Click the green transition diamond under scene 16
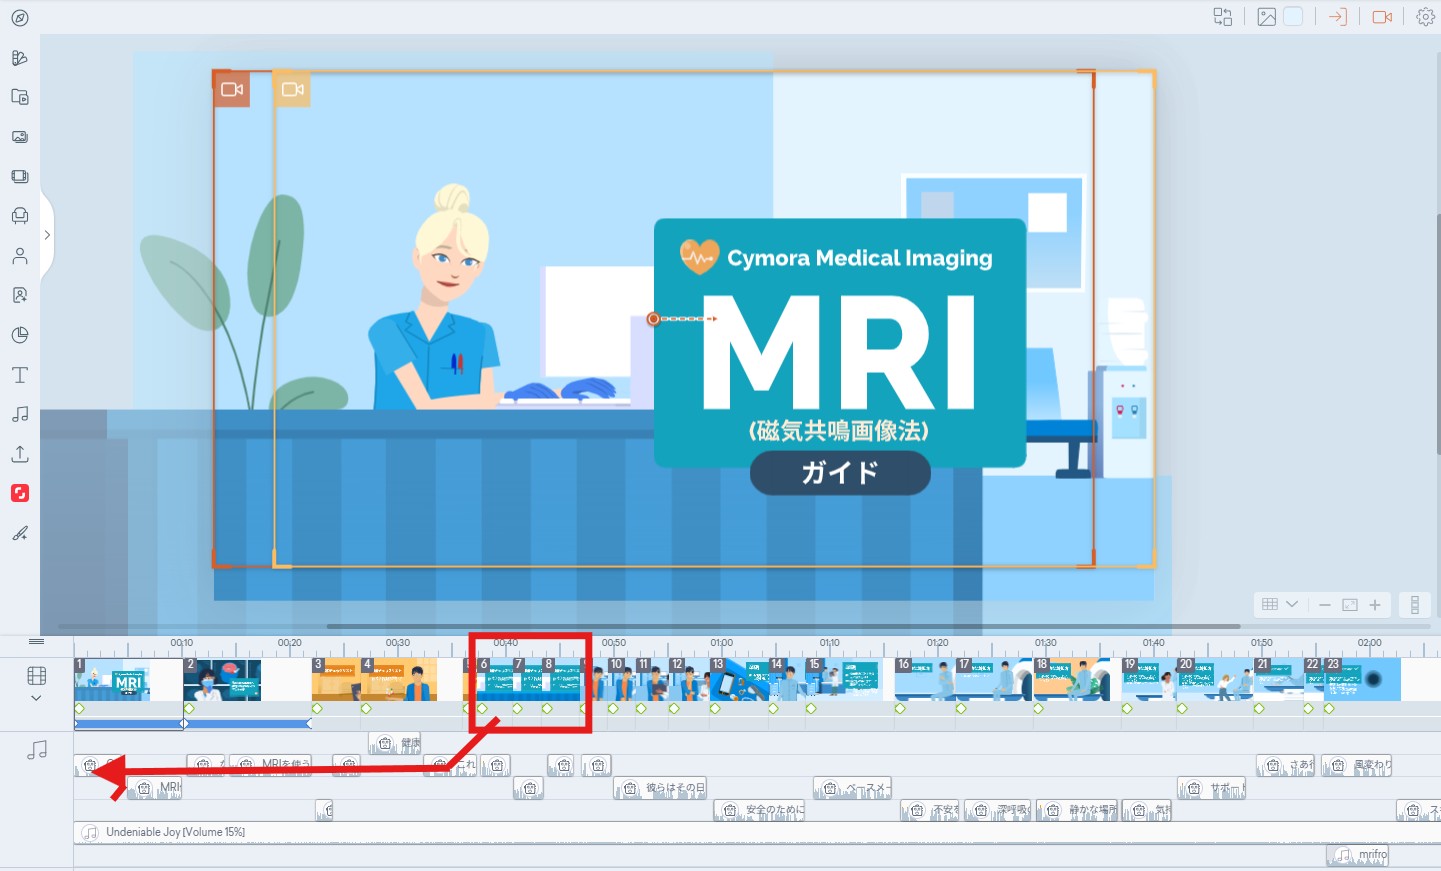1441x871 pixels. pos(900,709)
